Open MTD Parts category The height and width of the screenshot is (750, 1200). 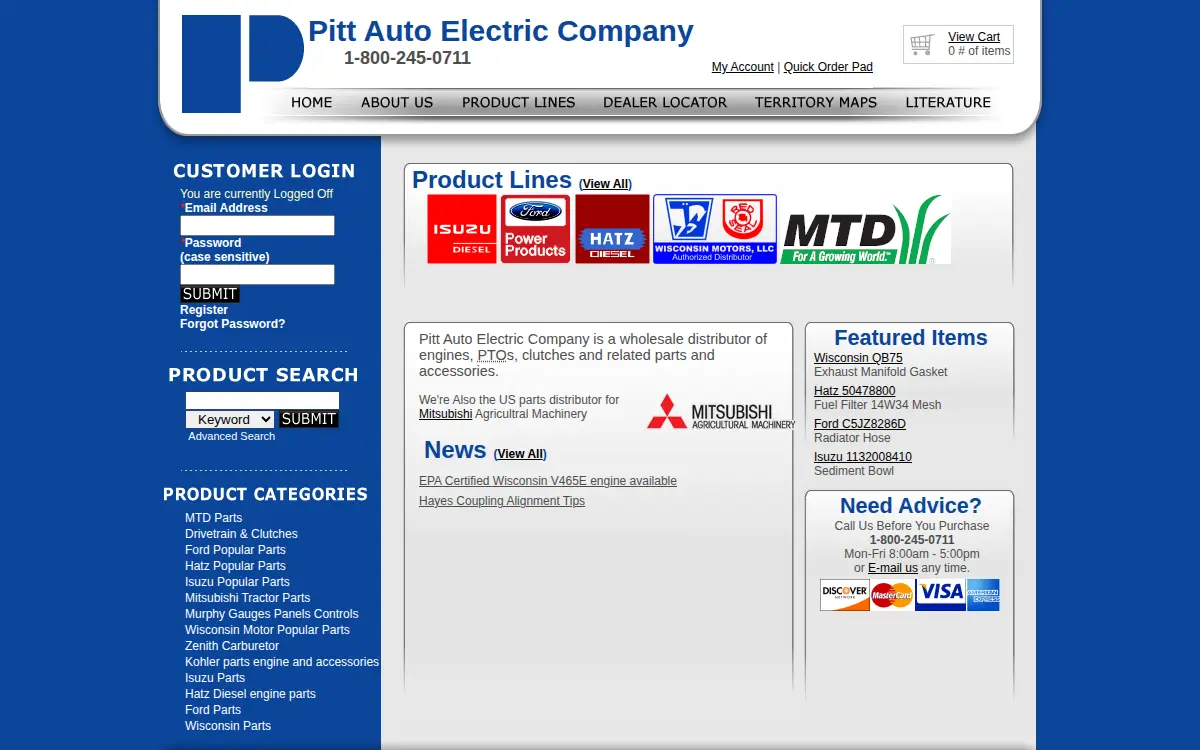click(x=214, y=518)
